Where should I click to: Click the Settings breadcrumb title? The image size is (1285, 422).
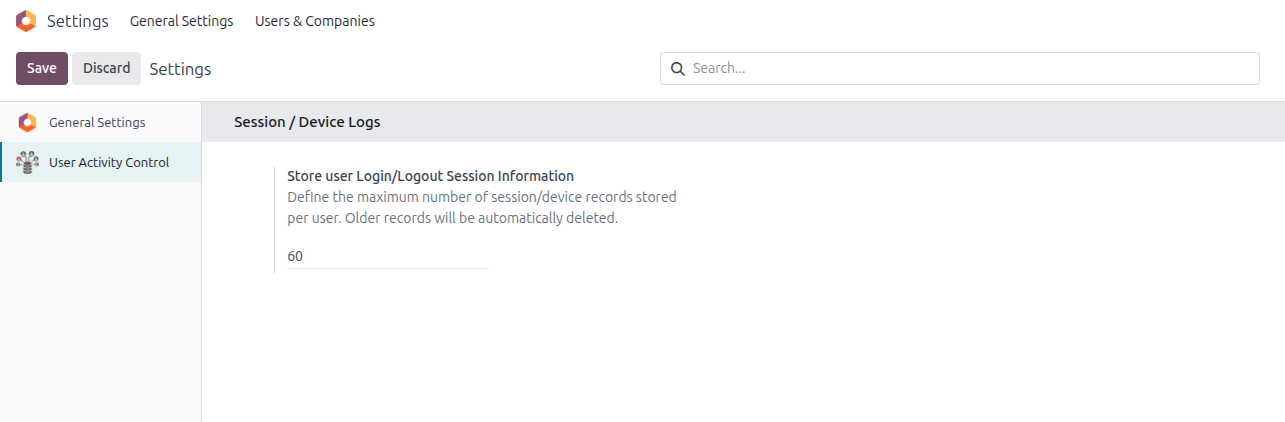point(180,69)
